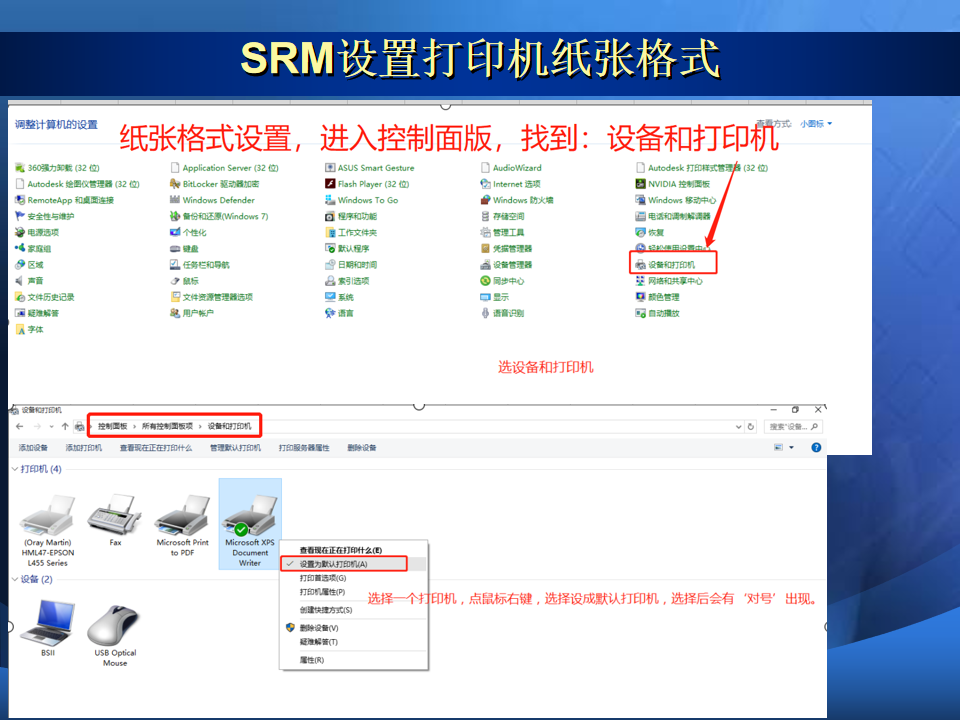Open 家庭组 item

click(33, 249)
